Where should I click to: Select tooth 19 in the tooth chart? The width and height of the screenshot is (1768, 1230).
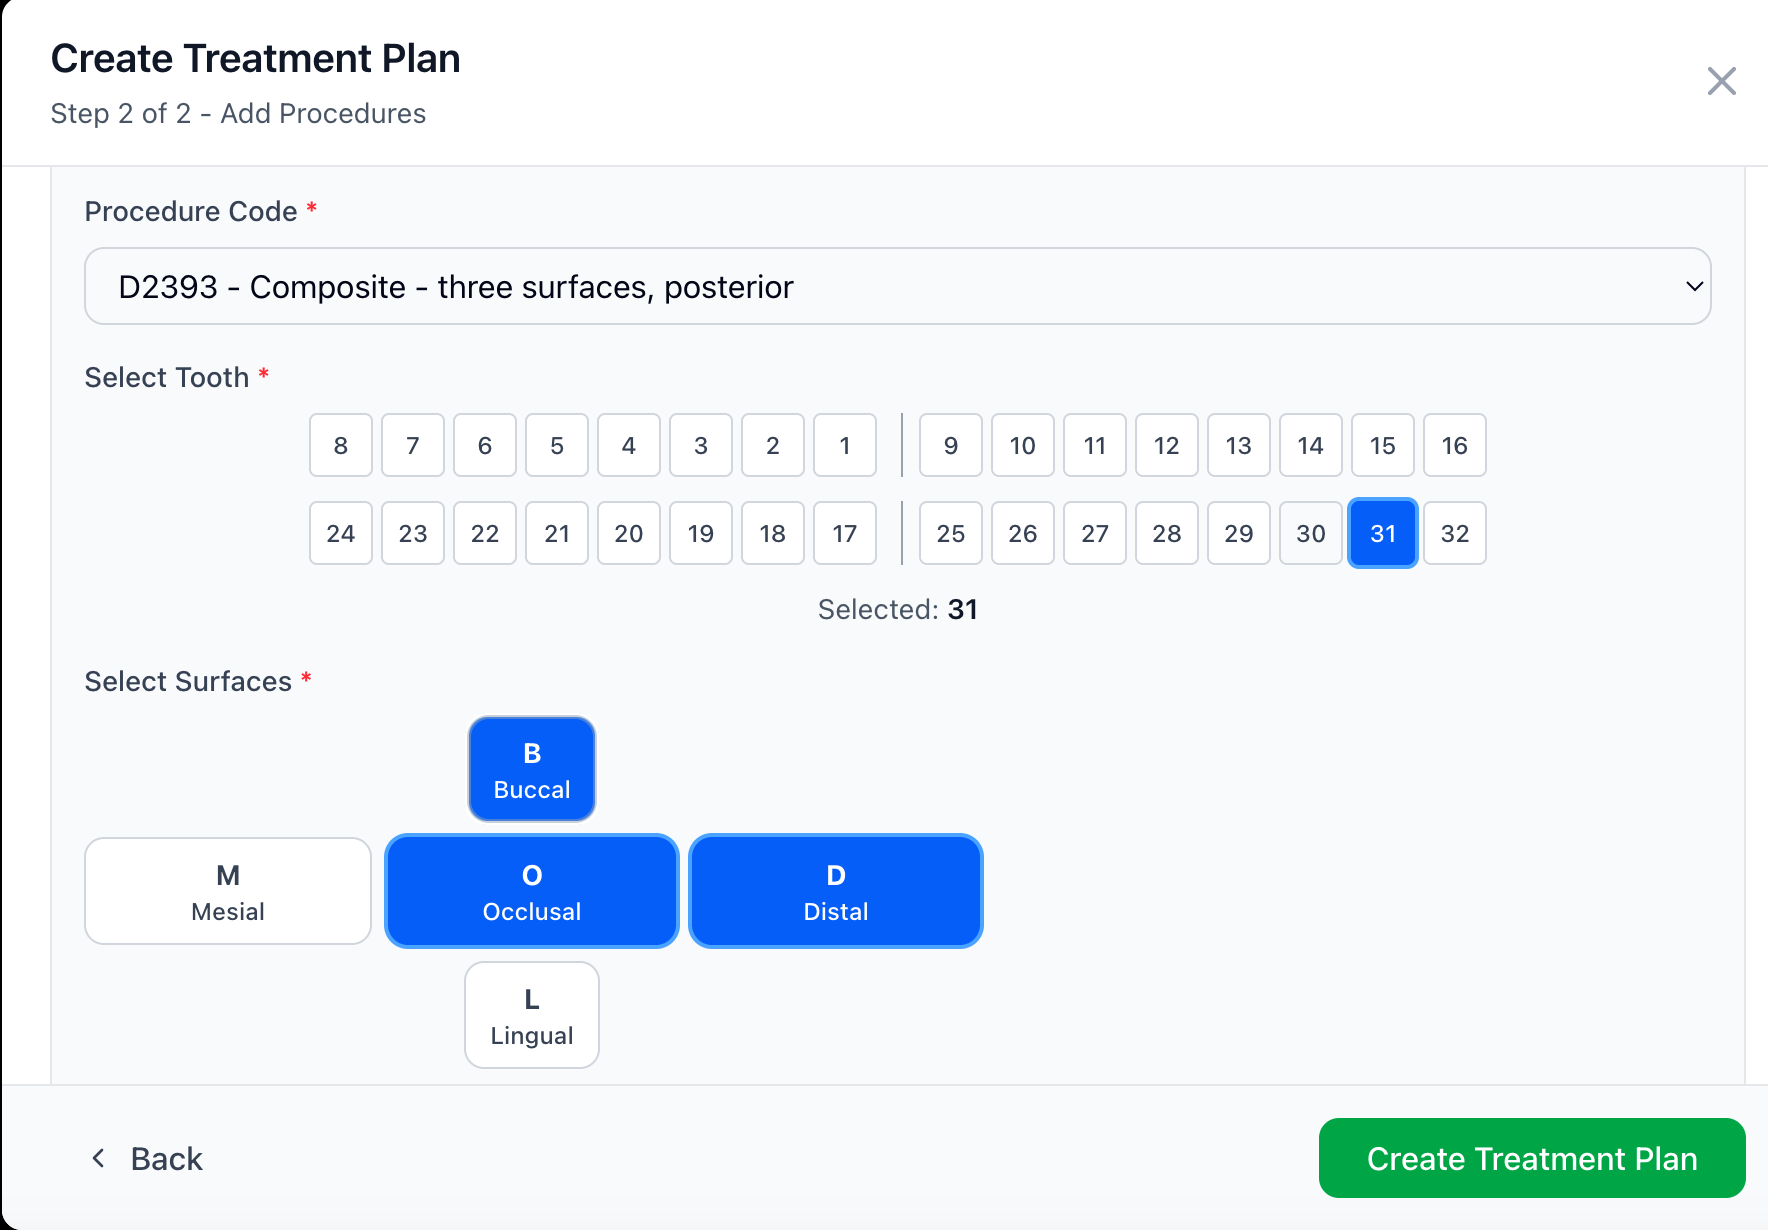701,533
